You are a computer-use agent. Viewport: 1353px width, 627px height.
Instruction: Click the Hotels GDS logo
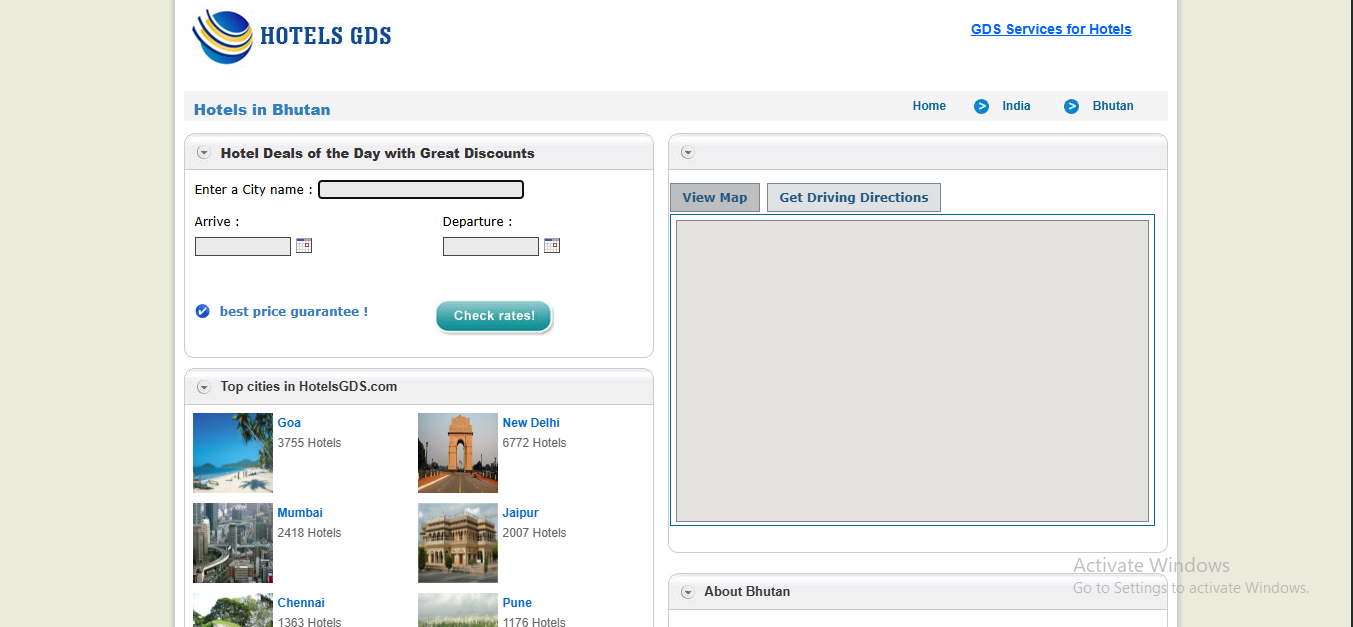coord(291,37)
